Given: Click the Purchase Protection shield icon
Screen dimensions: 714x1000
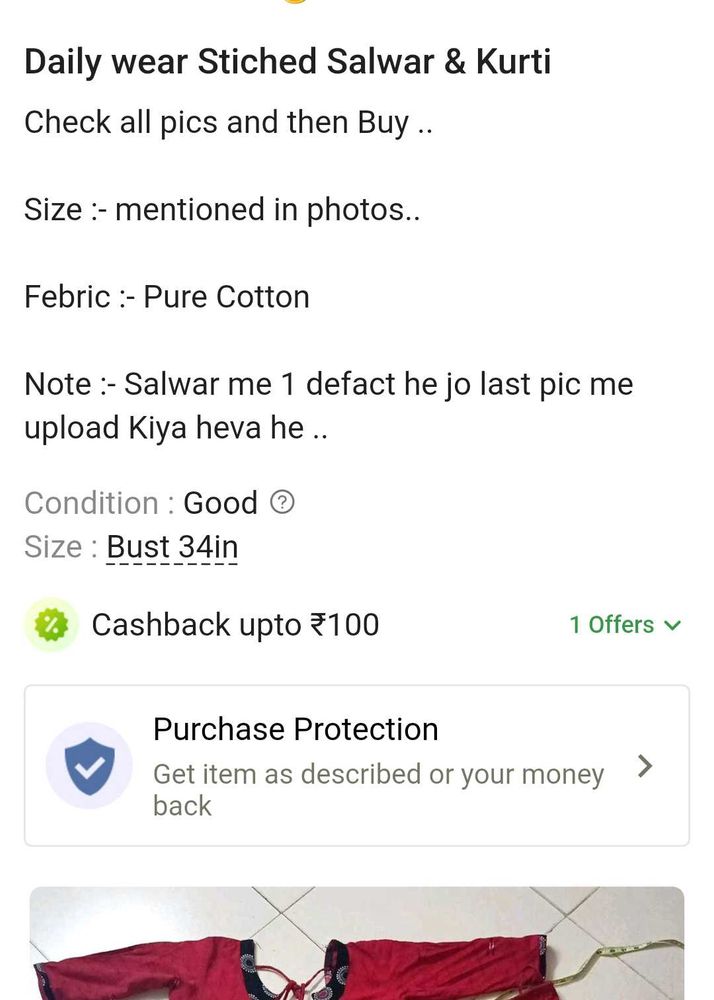Looking at the screenshot, I should coord(89,766).
